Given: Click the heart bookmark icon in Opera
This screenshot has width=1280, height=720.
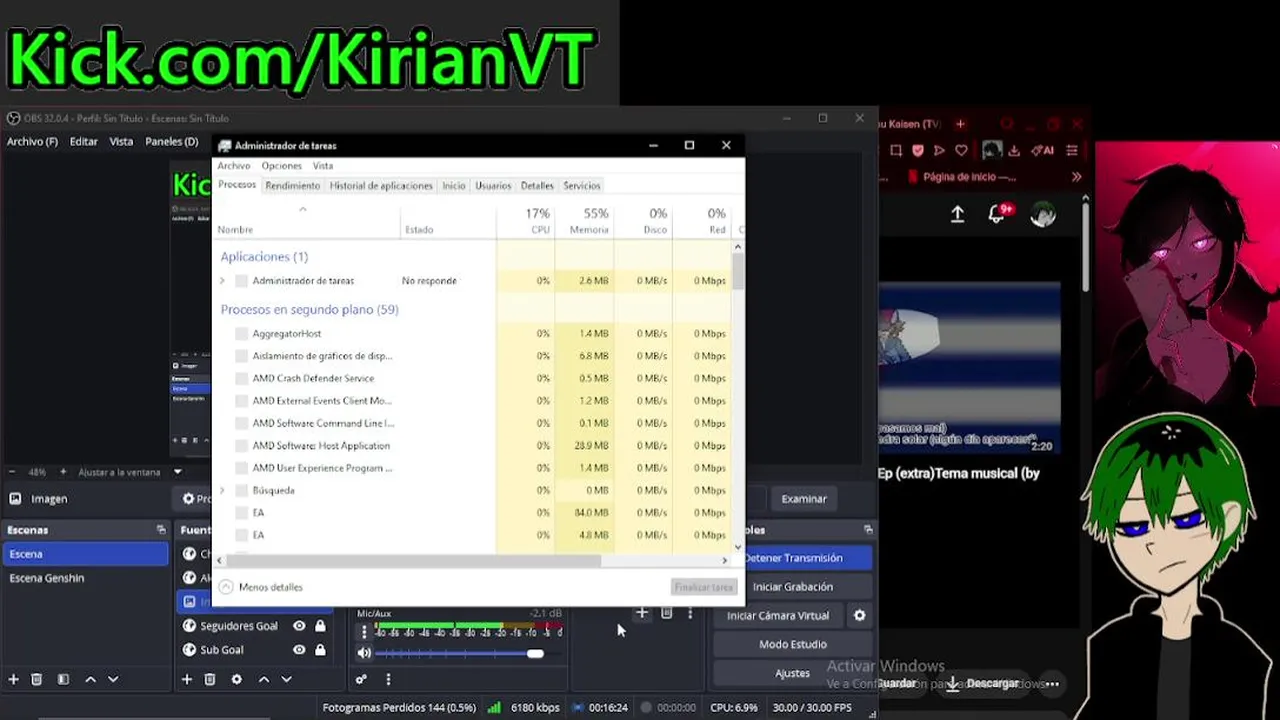Looking at the screenshot, I should (961, 150).
